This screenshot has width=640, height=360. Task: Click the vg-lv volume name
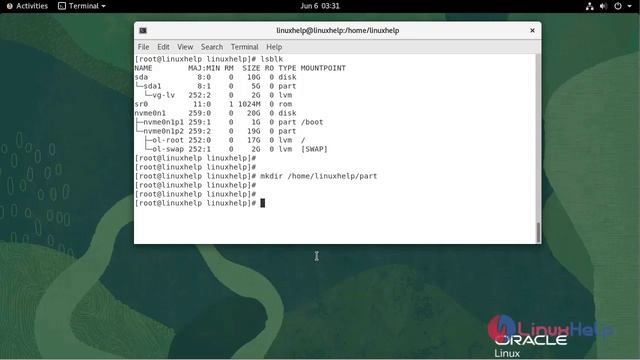tap(164, 95)
